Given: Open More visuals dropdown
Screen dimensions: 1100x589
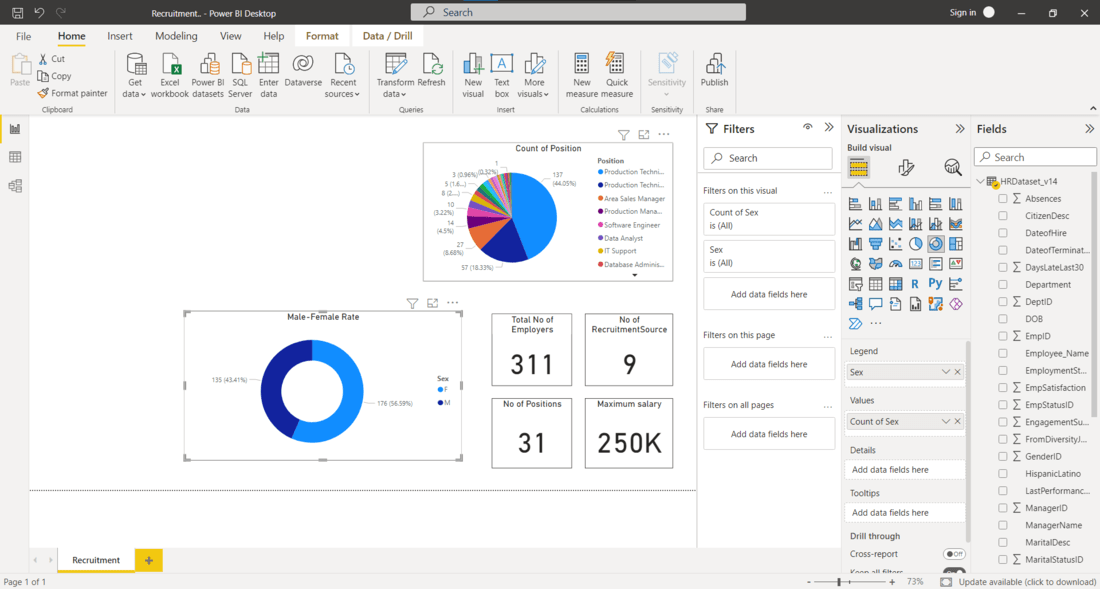Looking at the screenshot, I should [x=546, y=95].
